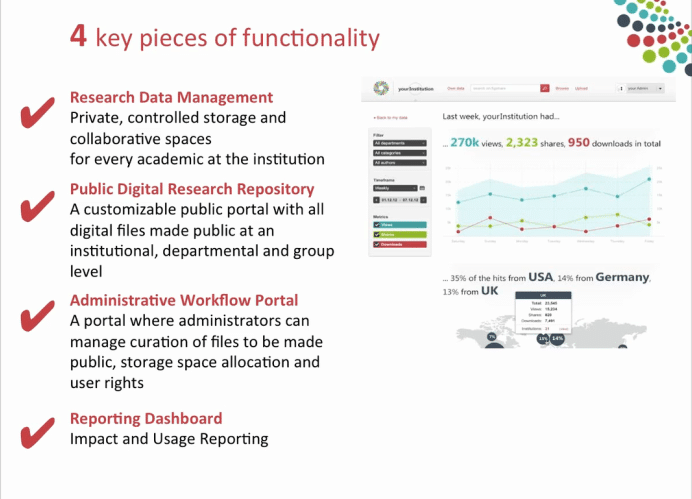Open the Upload nav link

pyautogui.click(x=581, y=88)
